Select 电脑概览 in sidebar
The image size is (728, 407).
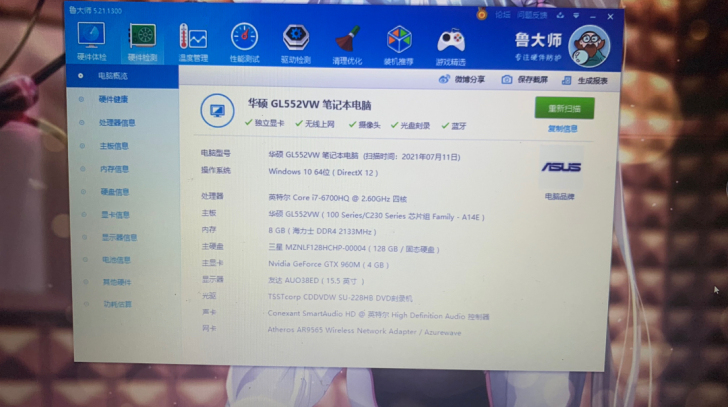122,76
